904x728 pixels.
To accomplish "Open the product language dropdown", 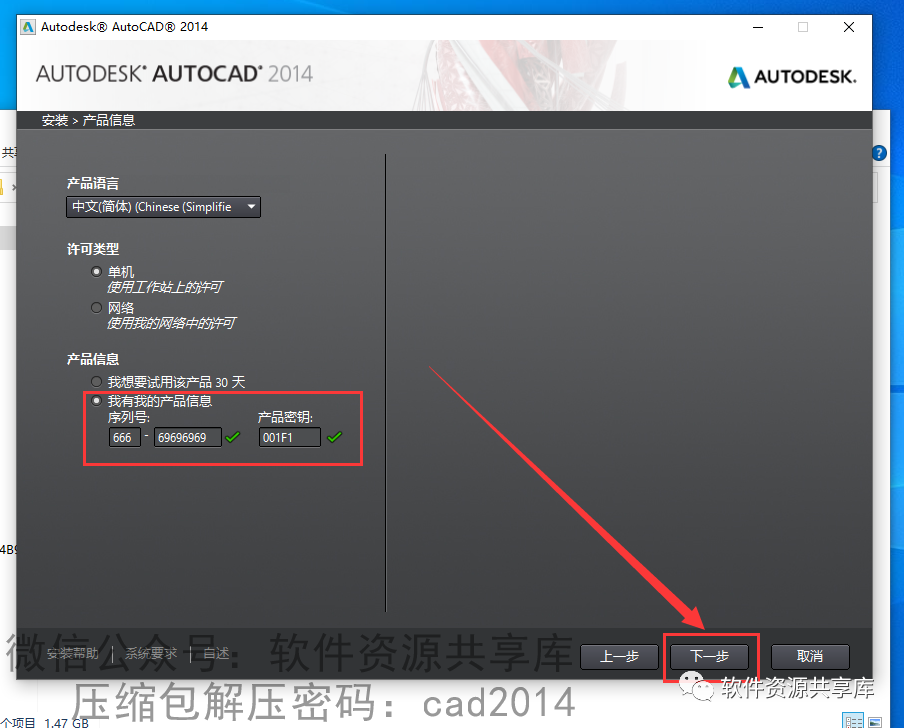I will pyautogui.click(x=163, y=207).
